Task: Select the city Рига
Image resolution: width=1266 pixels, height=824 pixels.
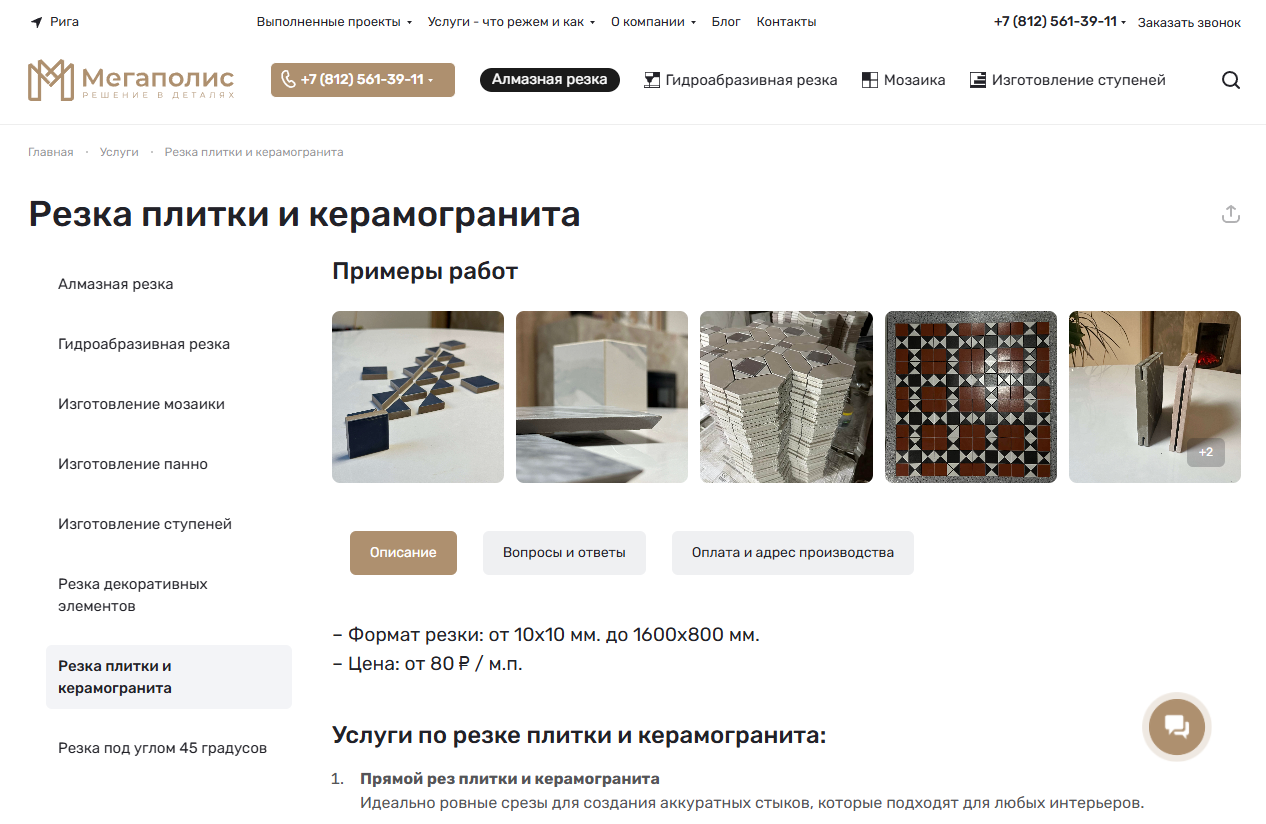Action: click(63, 22)
